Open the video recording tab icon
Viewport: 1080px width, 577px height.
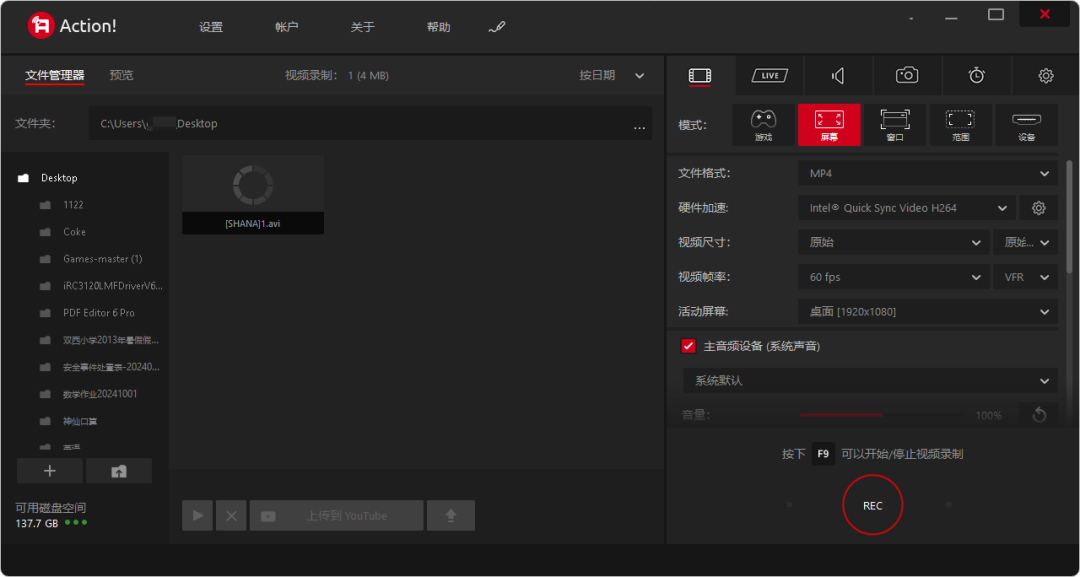click(x=700, y=76)
